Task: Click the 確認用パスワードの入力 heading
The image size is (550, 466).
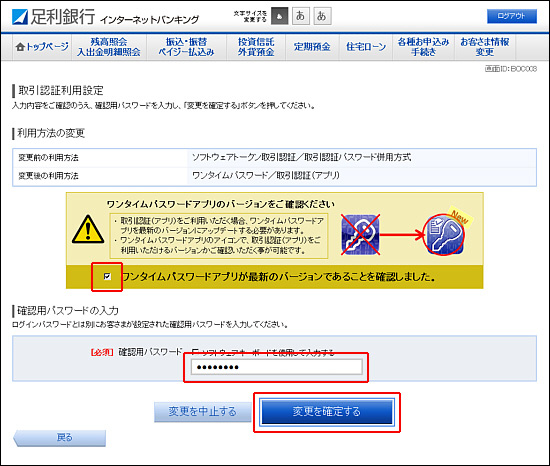Action: (68, 311)
